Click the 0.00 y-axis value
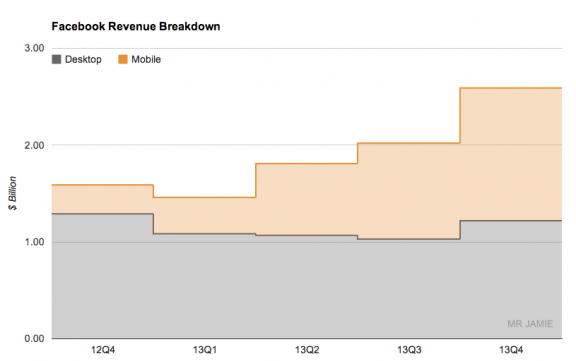This screenshot has height=361, width=576. click(x=34, y=339)
